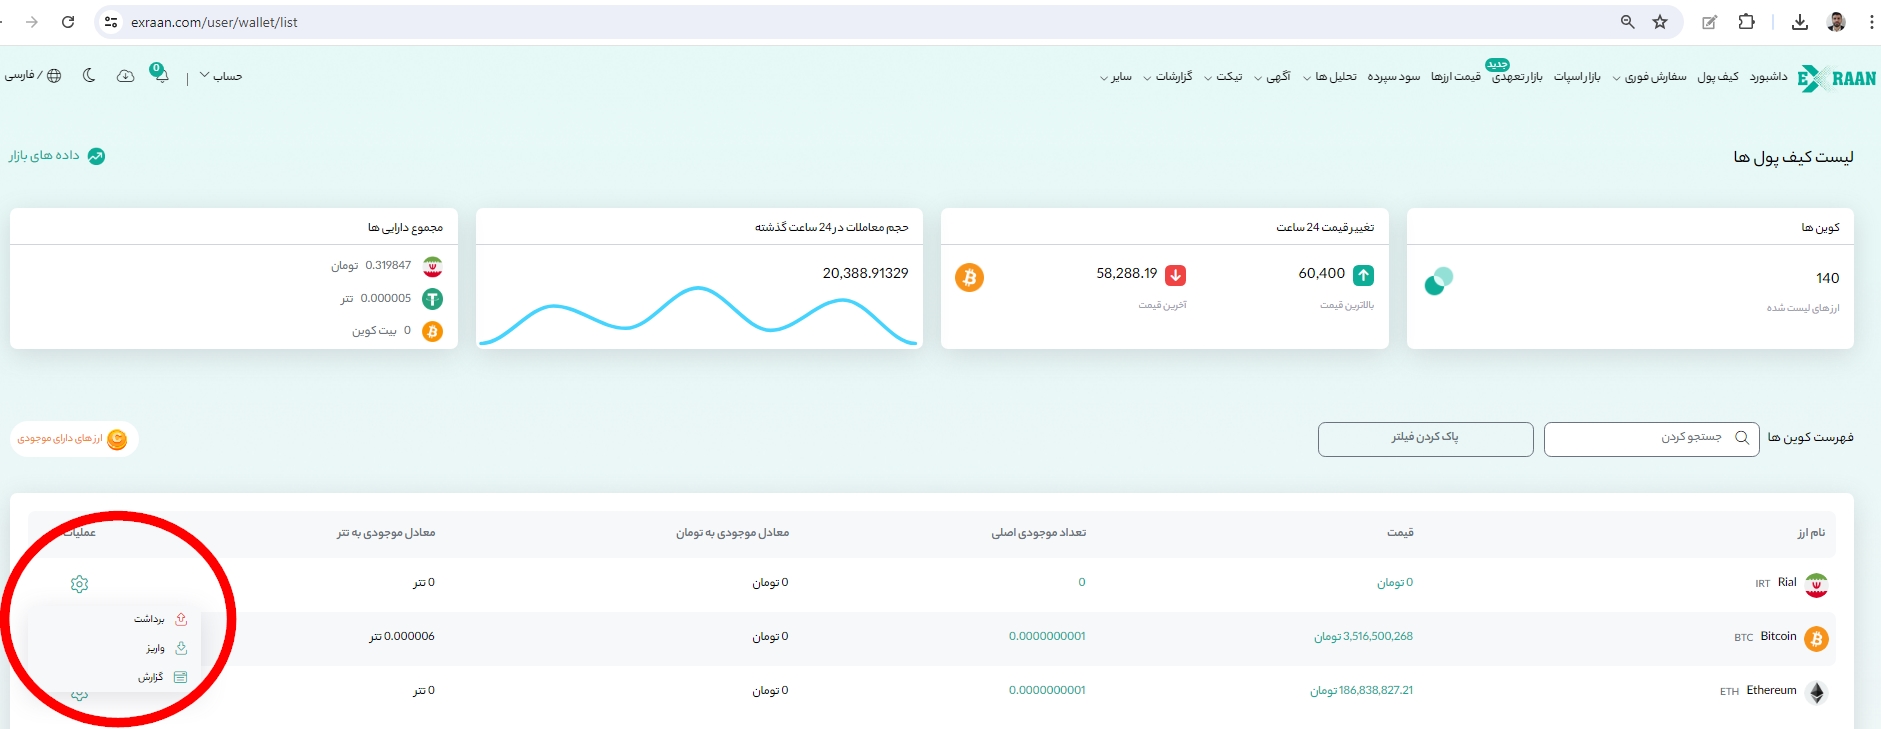Click نام ارز column header

coord(1811,533)
